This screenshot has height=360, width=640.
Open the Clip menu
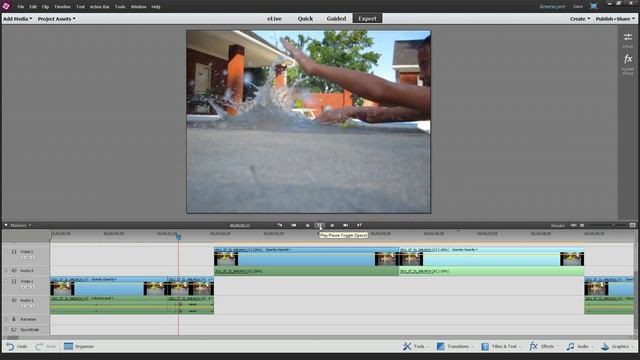point(45,7)
